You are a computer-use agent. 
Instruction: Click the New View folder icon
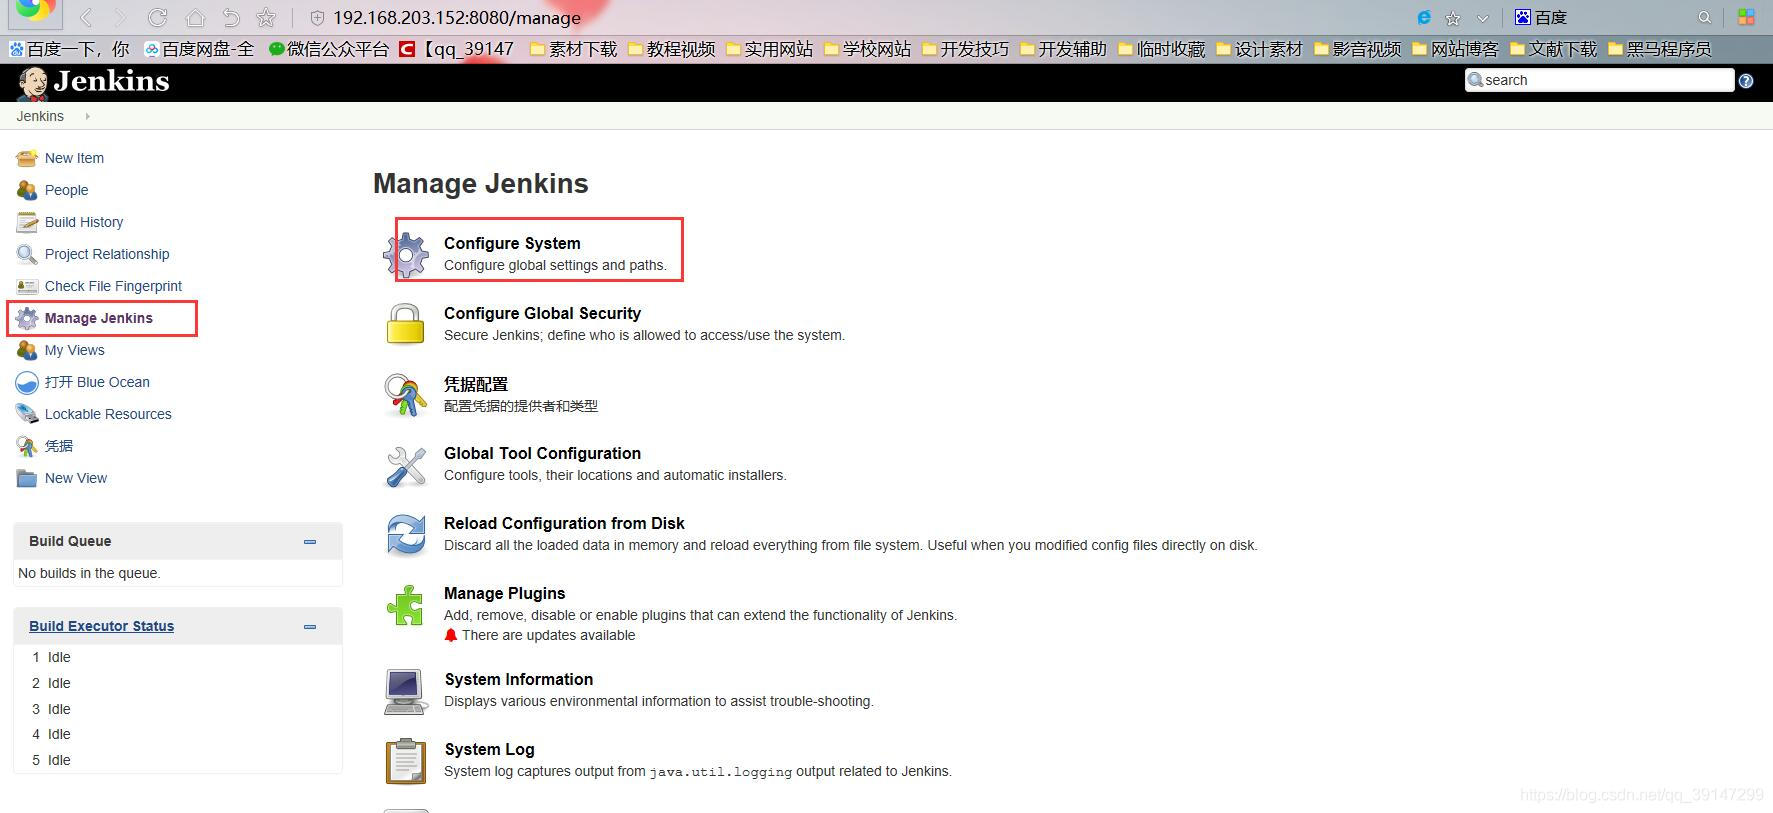(27, 478)
